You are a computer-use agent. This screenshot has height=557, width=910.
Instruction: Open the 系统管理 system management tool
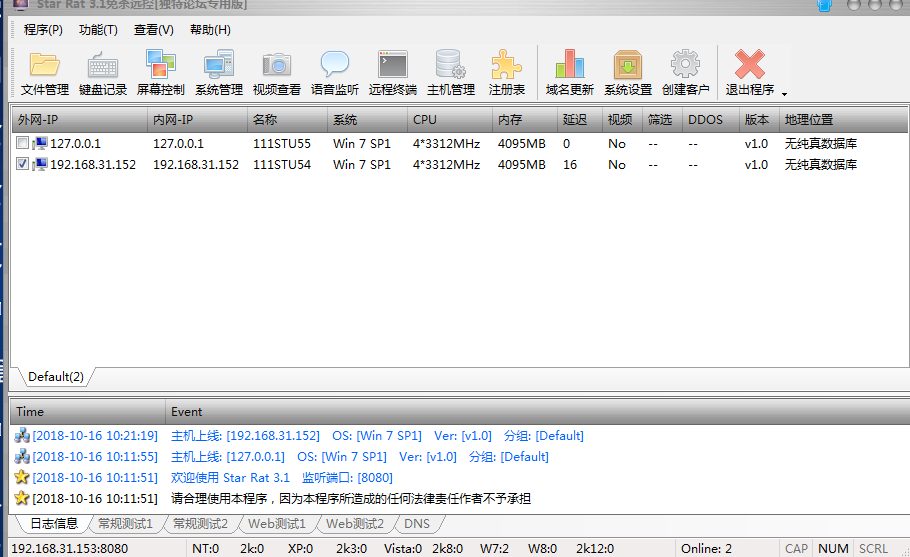(219, 73)
